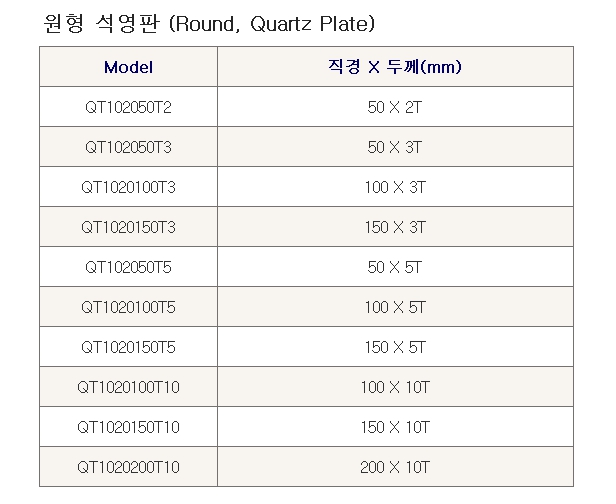
Task: Select model cell QT1020100T5
Action: pyautogui.click(x=128, y=307)
